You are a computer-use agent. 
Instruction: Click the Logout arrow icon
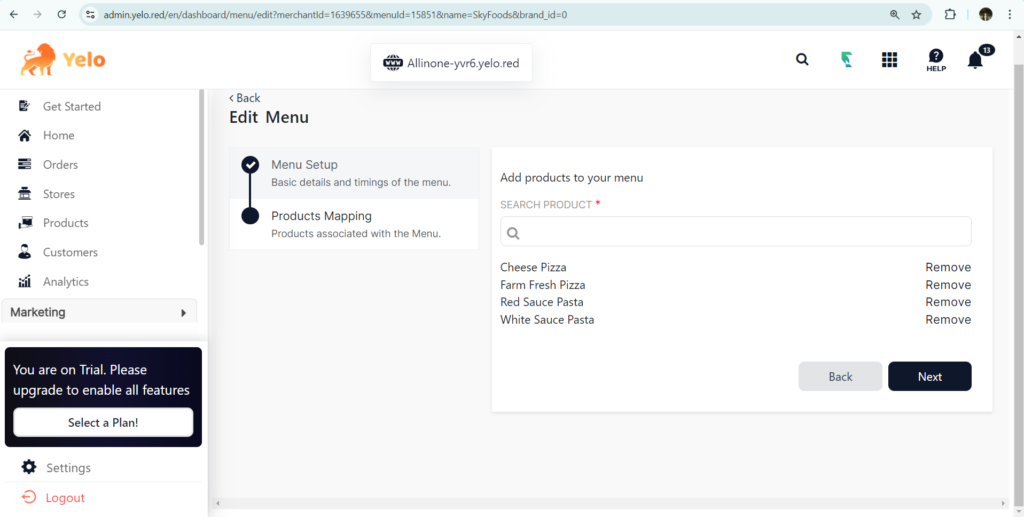pos(28,497)
